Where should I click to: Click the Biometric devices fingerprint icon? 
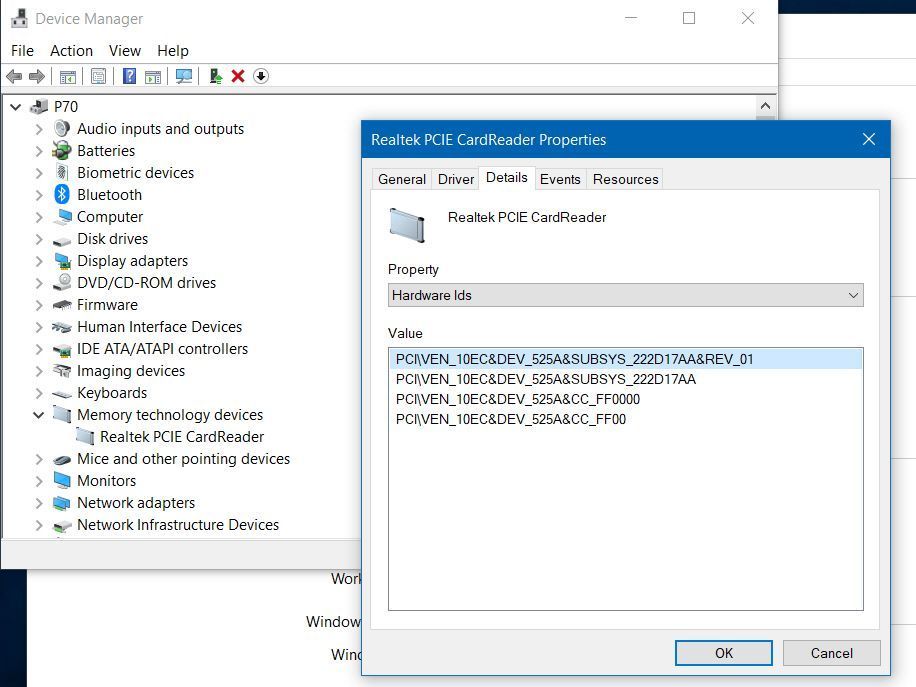(62, 172)
